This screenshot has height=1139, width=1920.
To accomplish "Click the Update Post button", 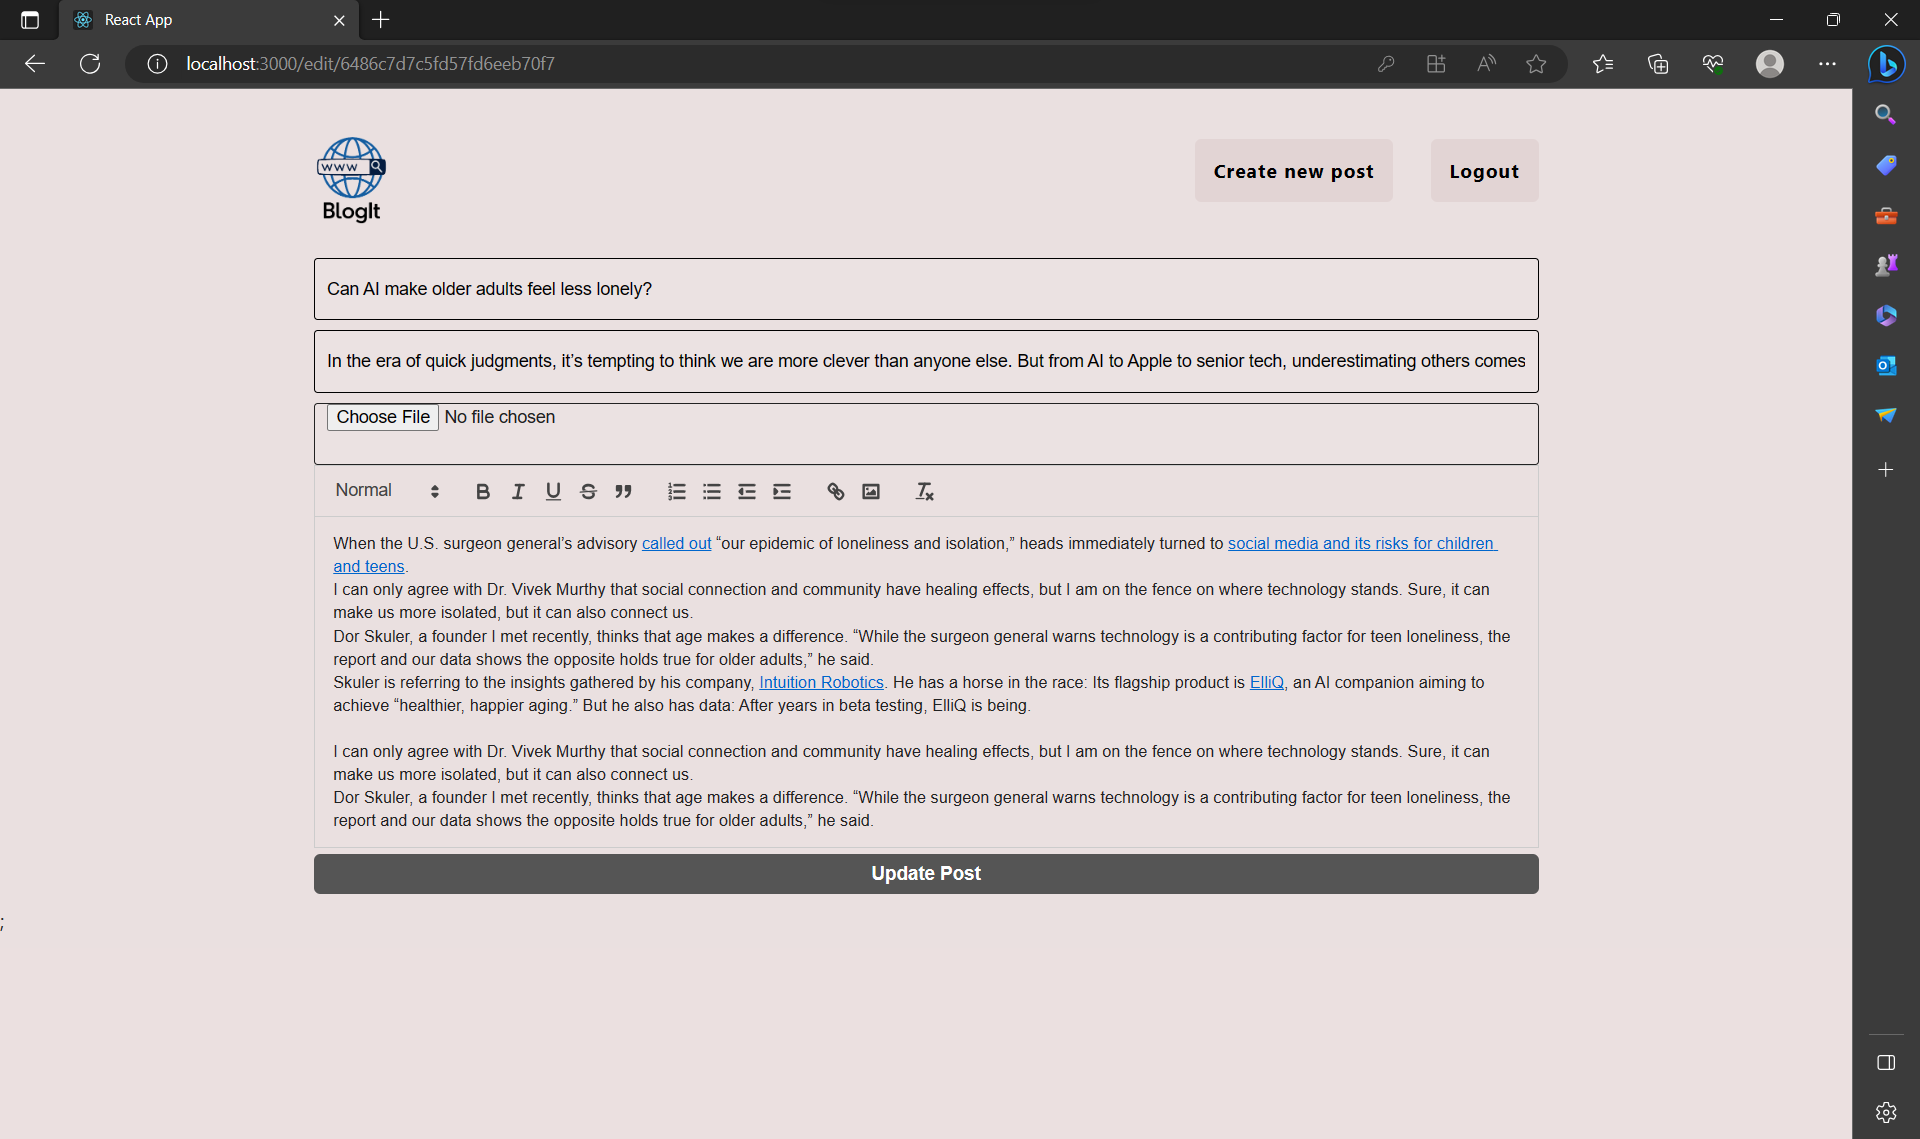I will (926, 873).
